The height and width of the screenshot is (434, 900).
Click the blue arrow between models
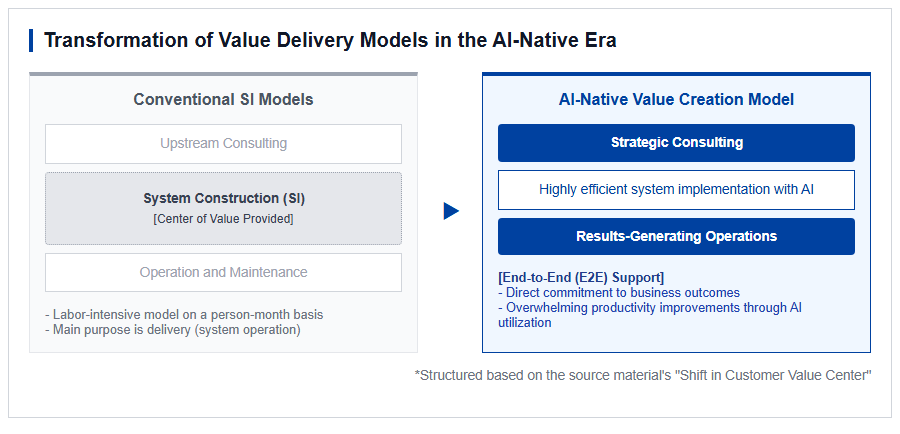pyautogui.click(x=451, y=211)
